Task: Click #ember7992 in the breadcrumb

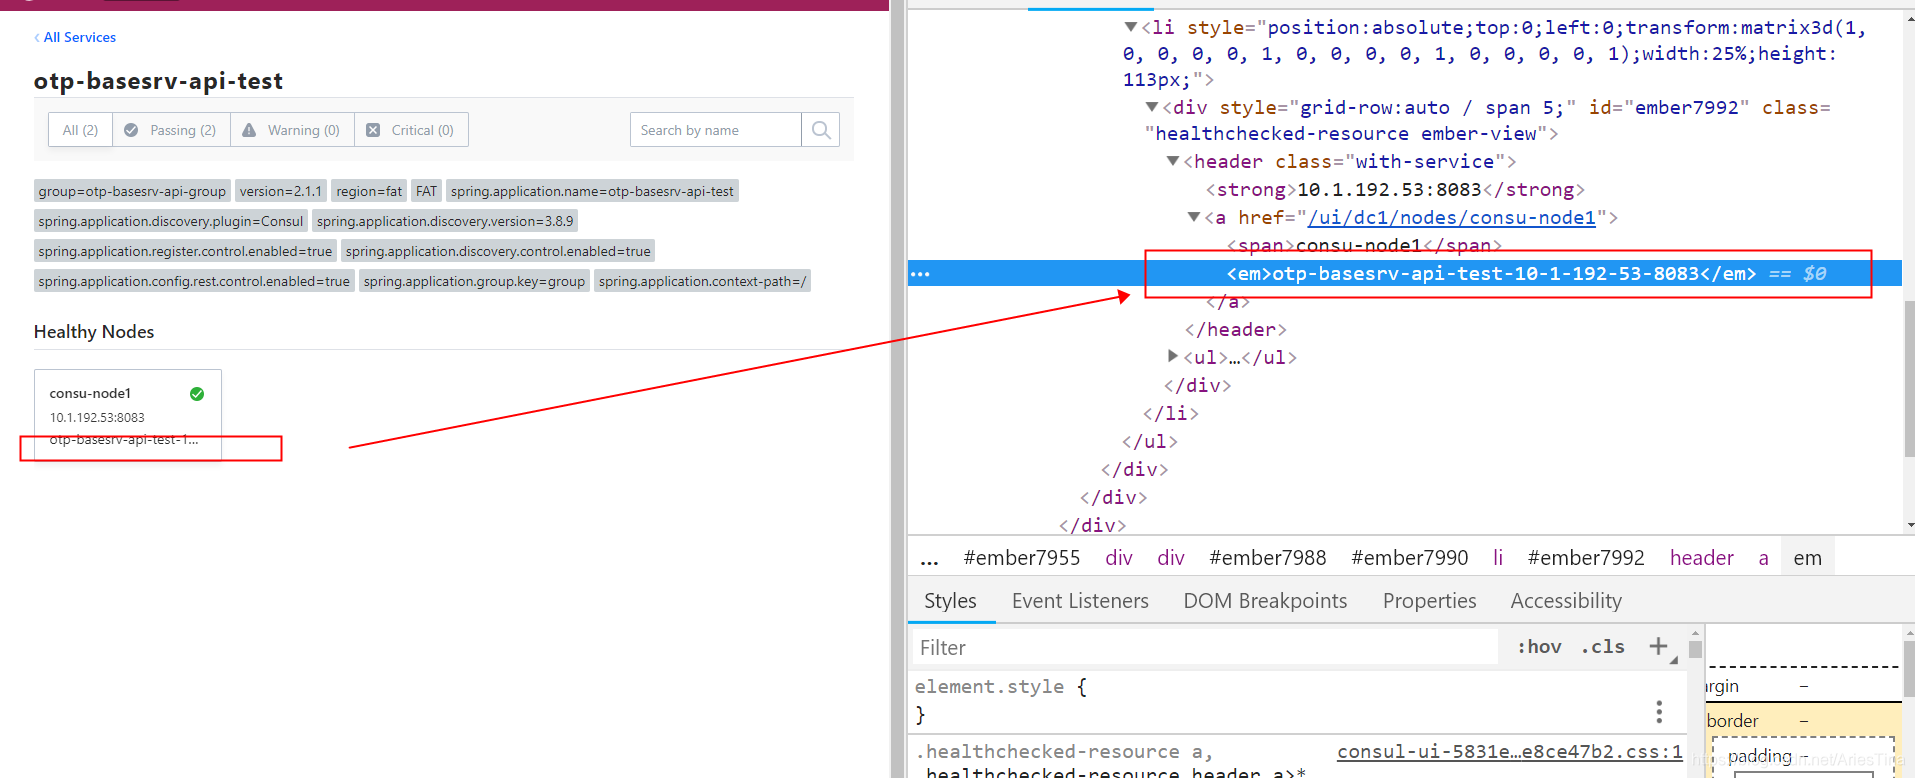Action: point(1586,558)
